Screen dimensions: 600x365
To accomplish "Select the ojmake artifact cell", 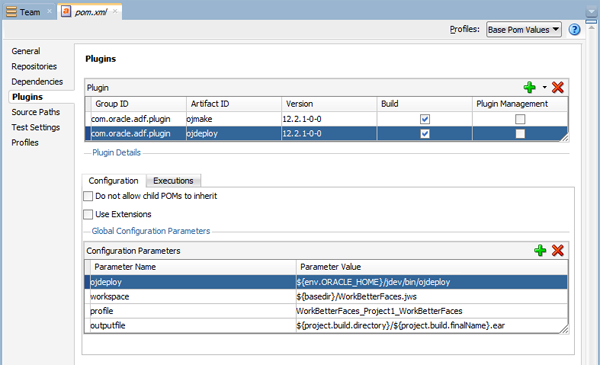I will pos(234,119).
